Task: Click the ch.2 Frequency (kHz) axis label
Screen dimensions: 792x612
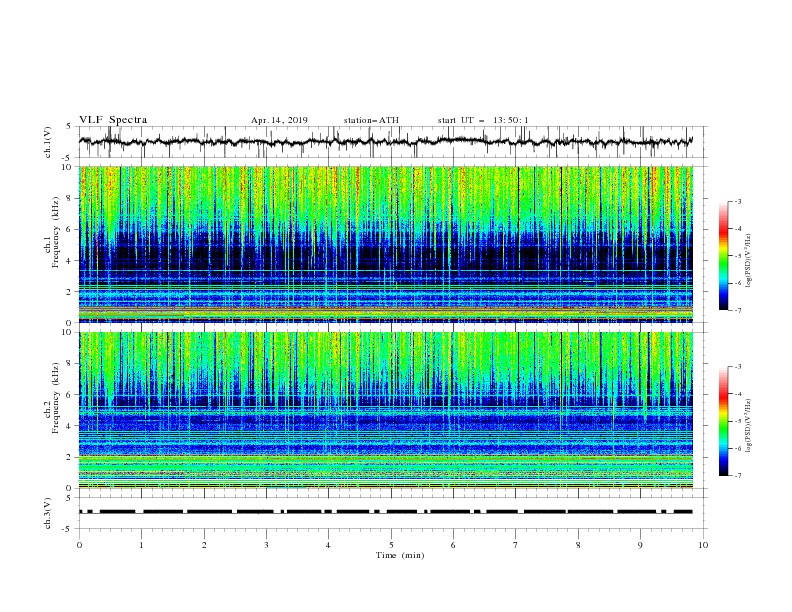Action: click(x=52, y=398)
